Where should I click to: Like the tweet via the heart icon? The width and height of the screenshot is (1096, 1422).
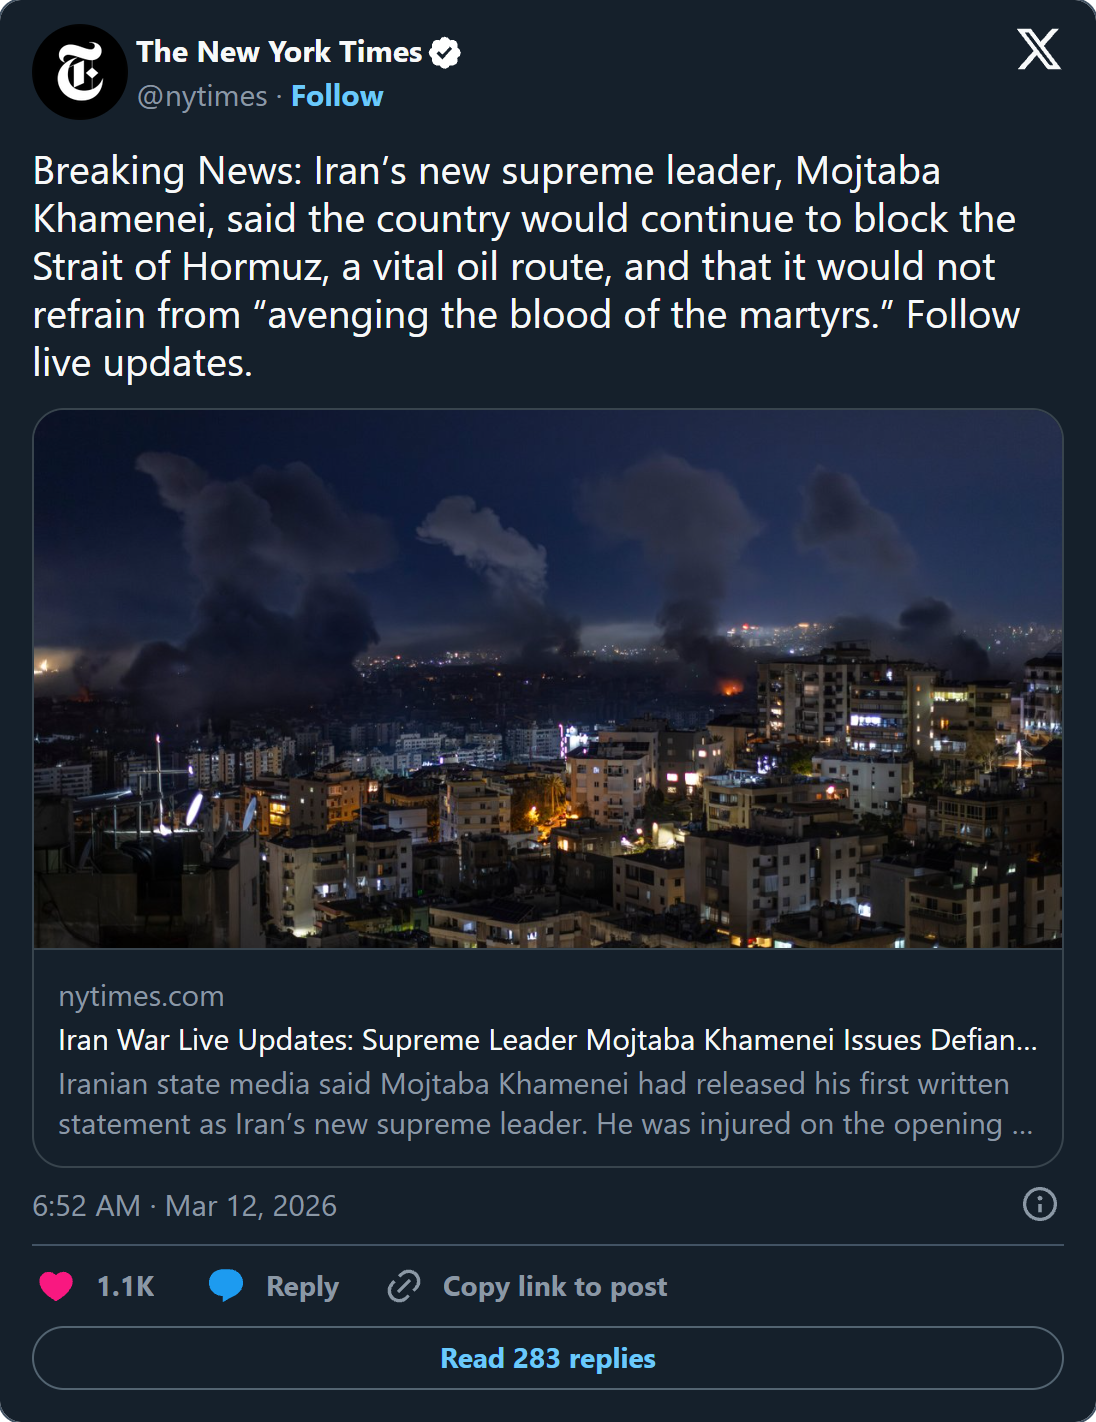point(57,1286)
